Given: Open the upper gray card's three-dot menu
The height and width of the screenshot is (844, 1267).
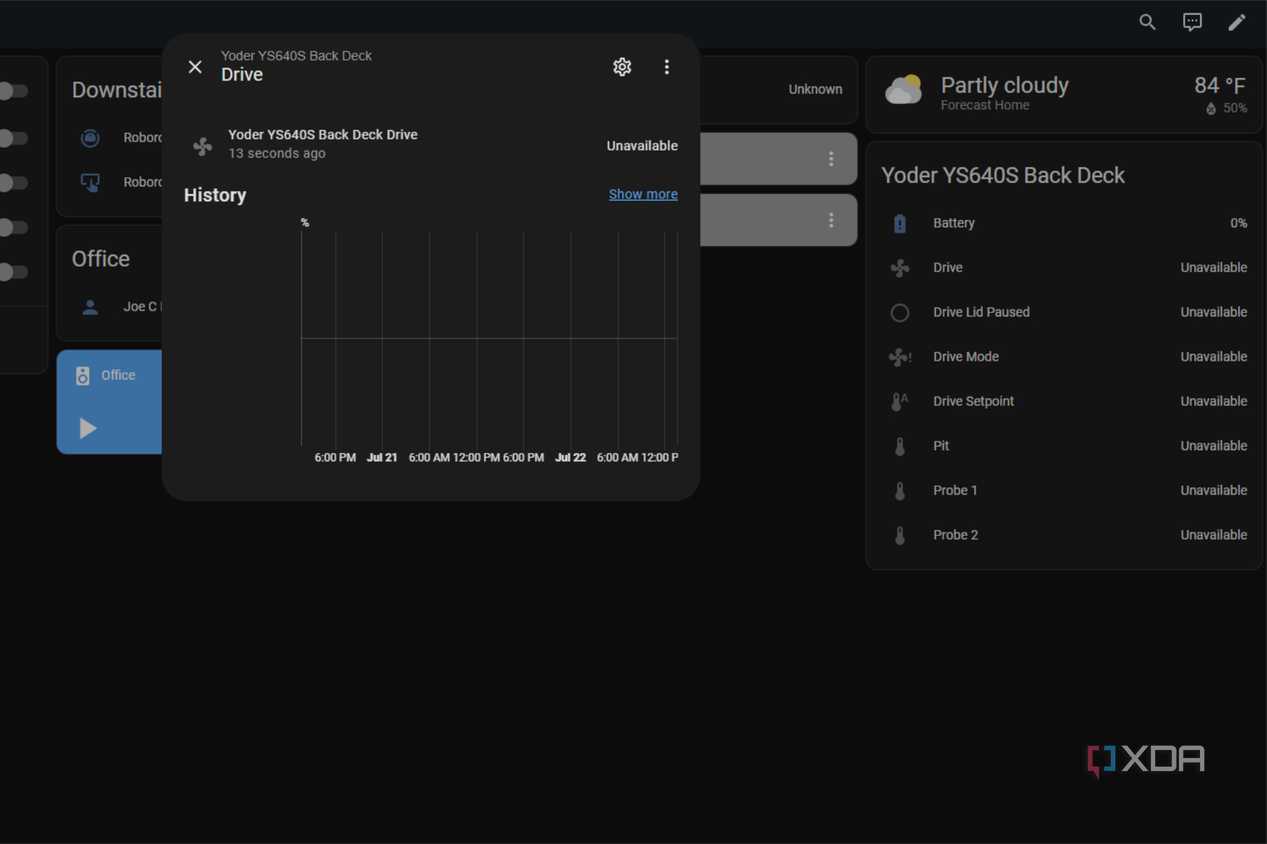Looking at the screenshot, I should pos(831,159).
